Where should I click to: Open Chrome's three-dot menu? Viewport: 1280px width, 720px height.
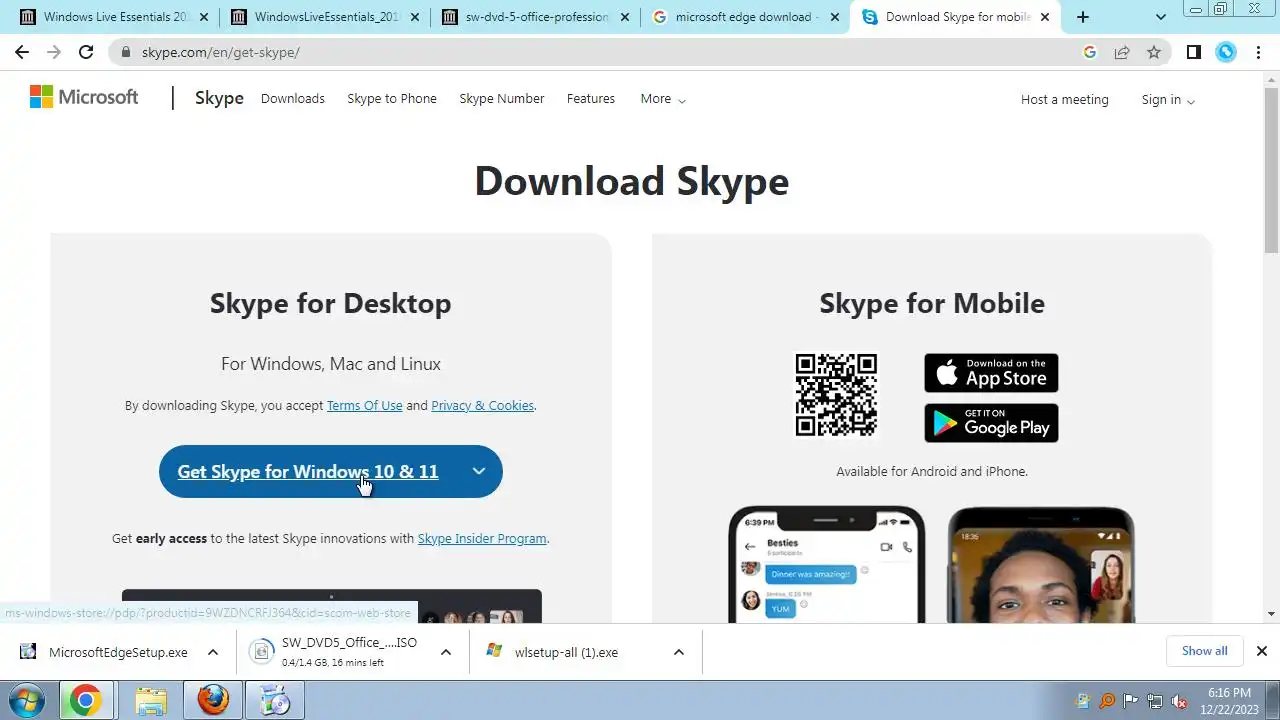click(1258, 52)
